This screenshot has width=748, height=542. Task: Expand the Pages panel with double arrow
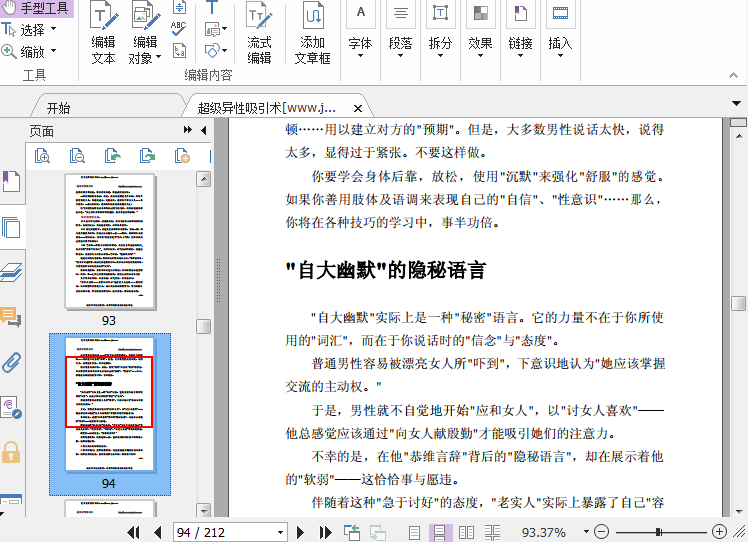point(187,130)
